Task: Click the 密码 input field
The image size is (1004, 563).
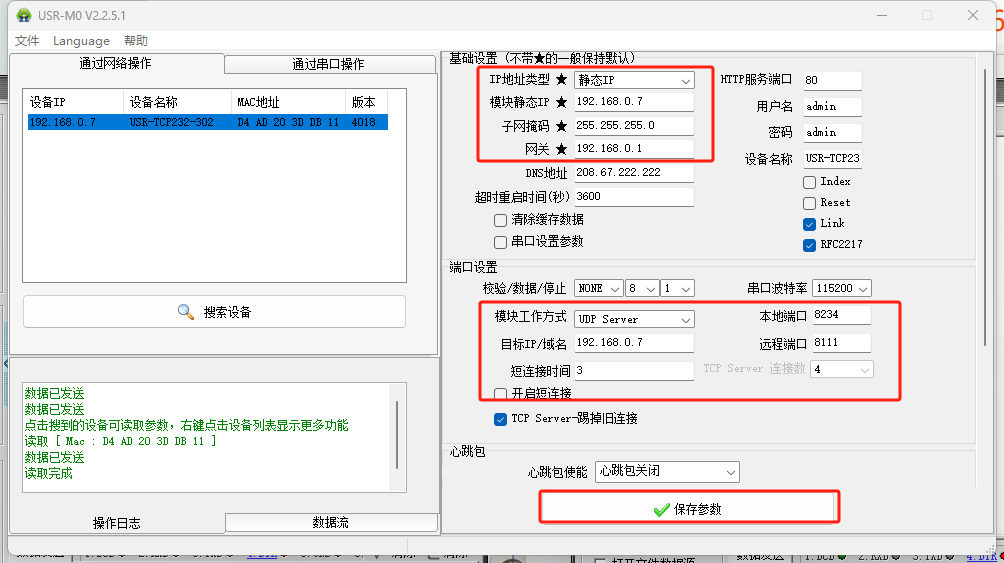Action: coord(832,132)
